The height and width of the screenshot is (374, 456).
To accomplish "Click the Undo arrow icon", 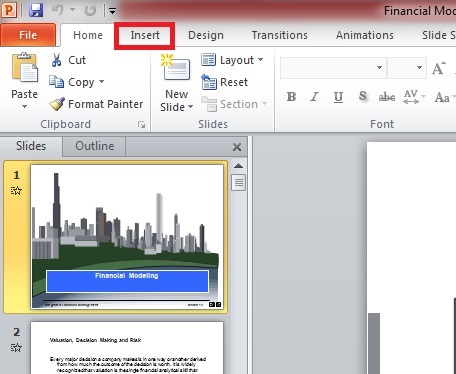I will pos(58,10).
